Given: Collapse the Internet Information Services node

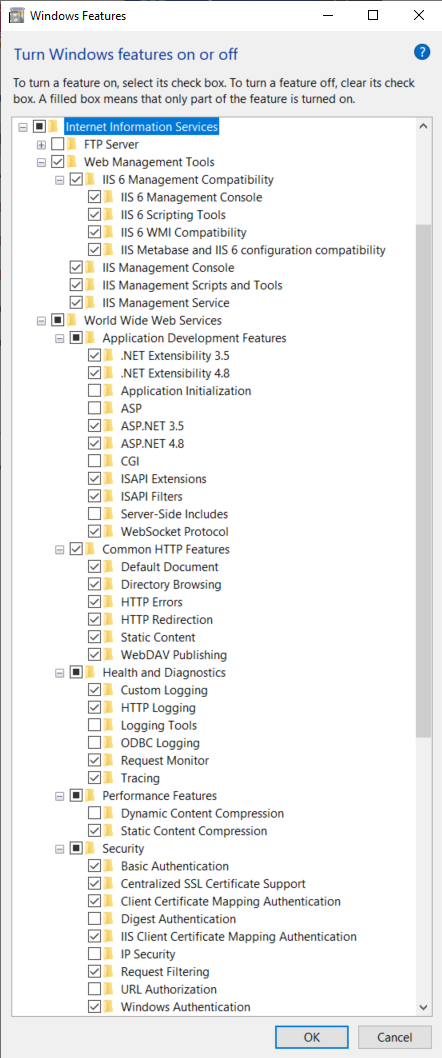Looking at the screenshot, I should pos(24,127).
